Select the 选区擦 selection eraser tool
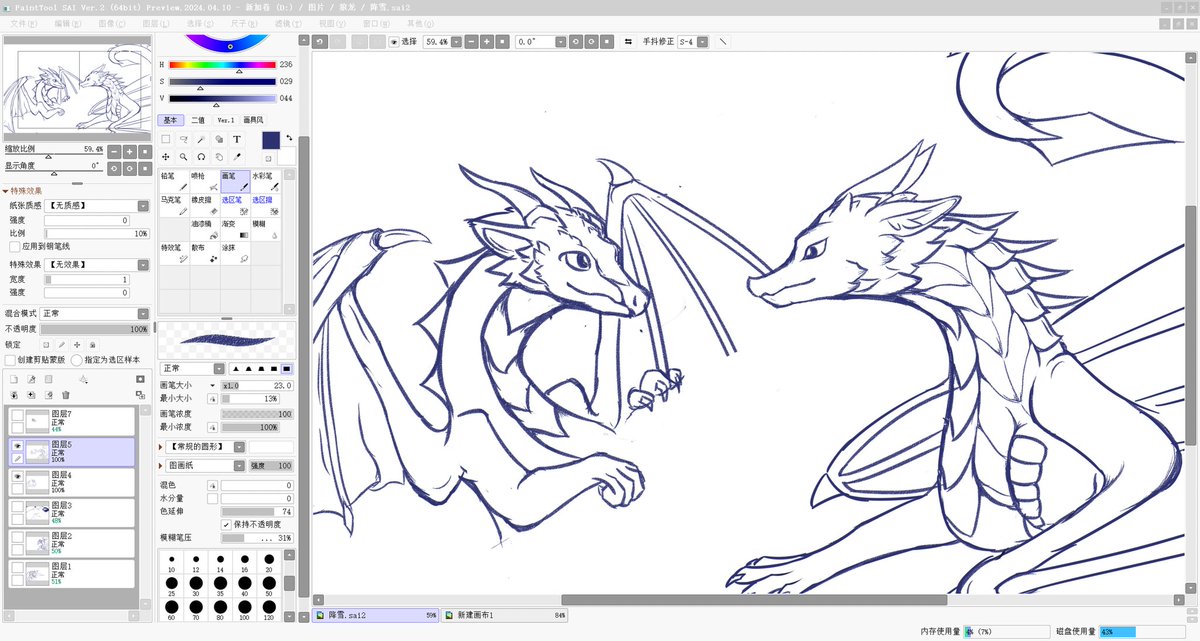The image size is (1200, 641). 265,205
